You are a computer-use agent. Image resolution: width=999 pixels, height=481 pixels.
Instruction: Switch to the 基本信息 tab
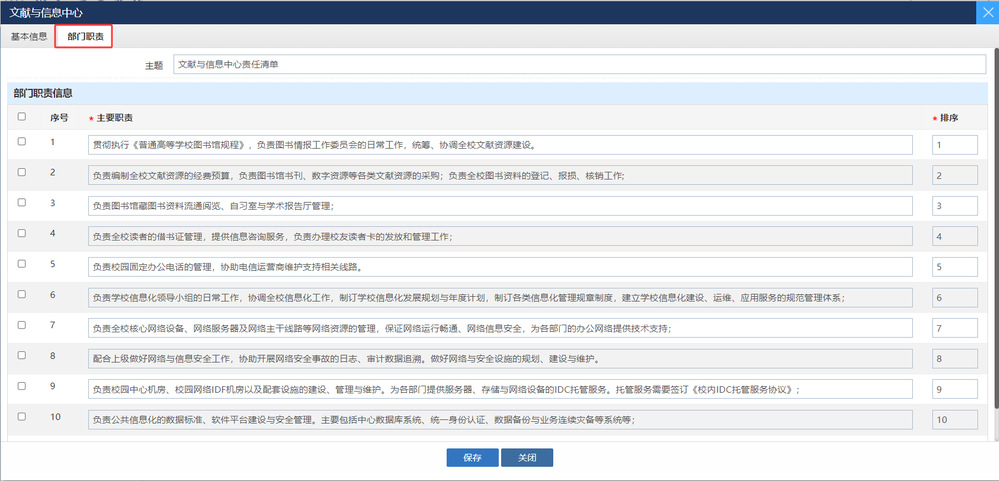29,37
